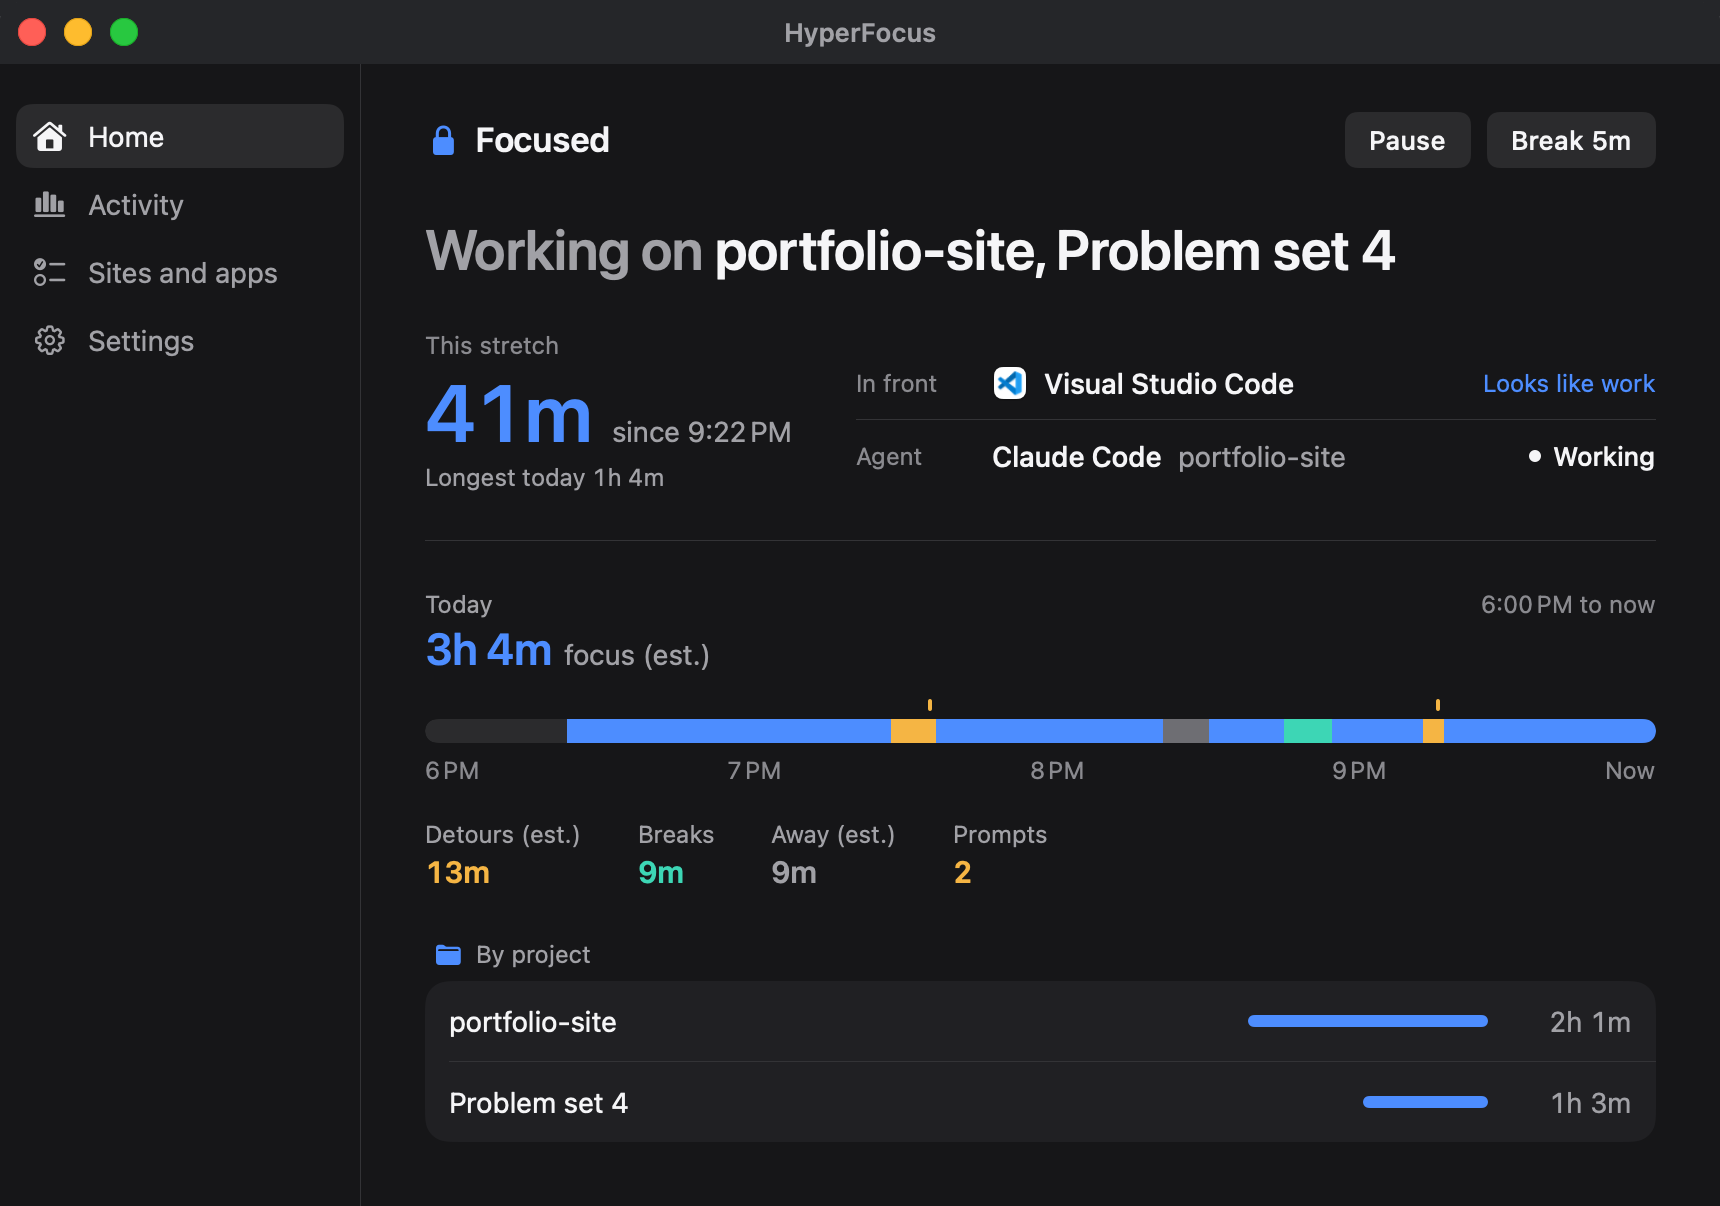Select the portfolio-site project row

tap(1040, 1022)
